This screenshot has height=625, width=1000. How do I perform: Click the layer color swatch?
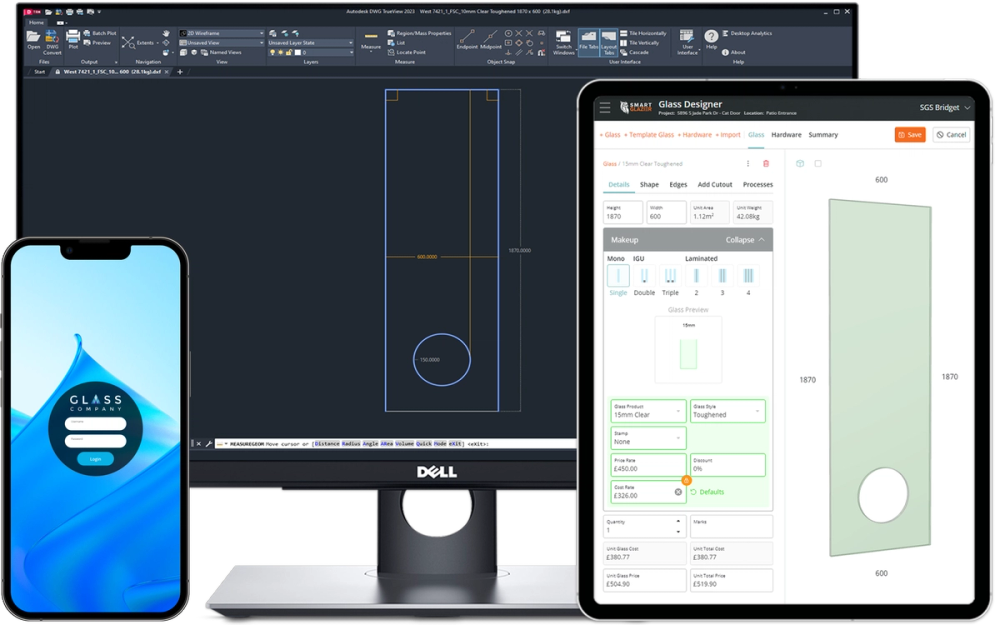297,52
